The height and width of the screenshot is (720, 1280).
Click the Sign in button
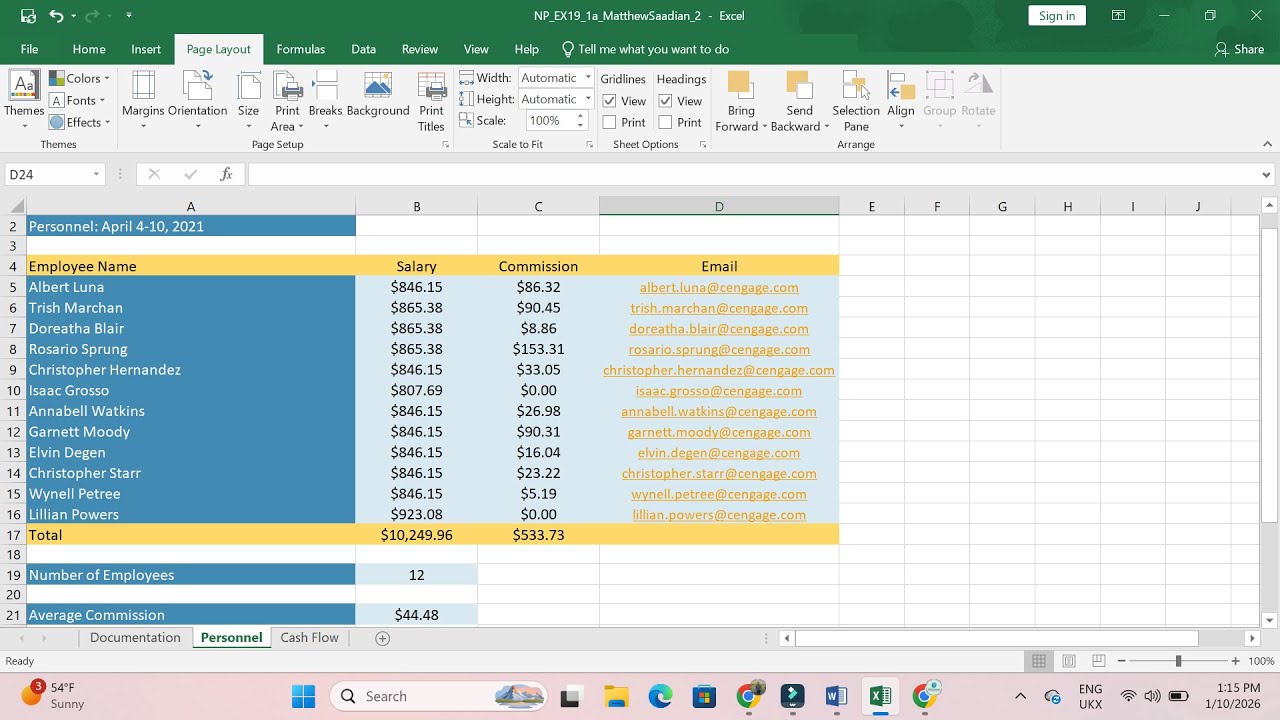point(1057,16)
